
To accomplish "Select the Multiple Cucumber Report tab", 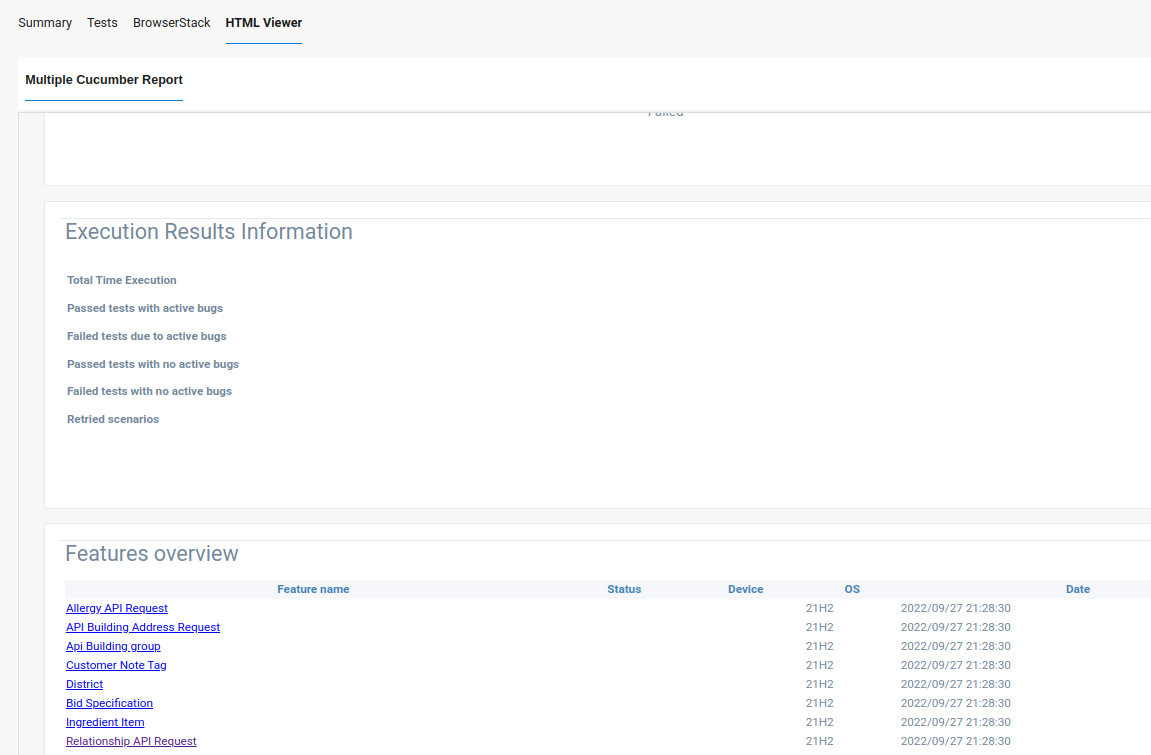I will coord(103,80).
